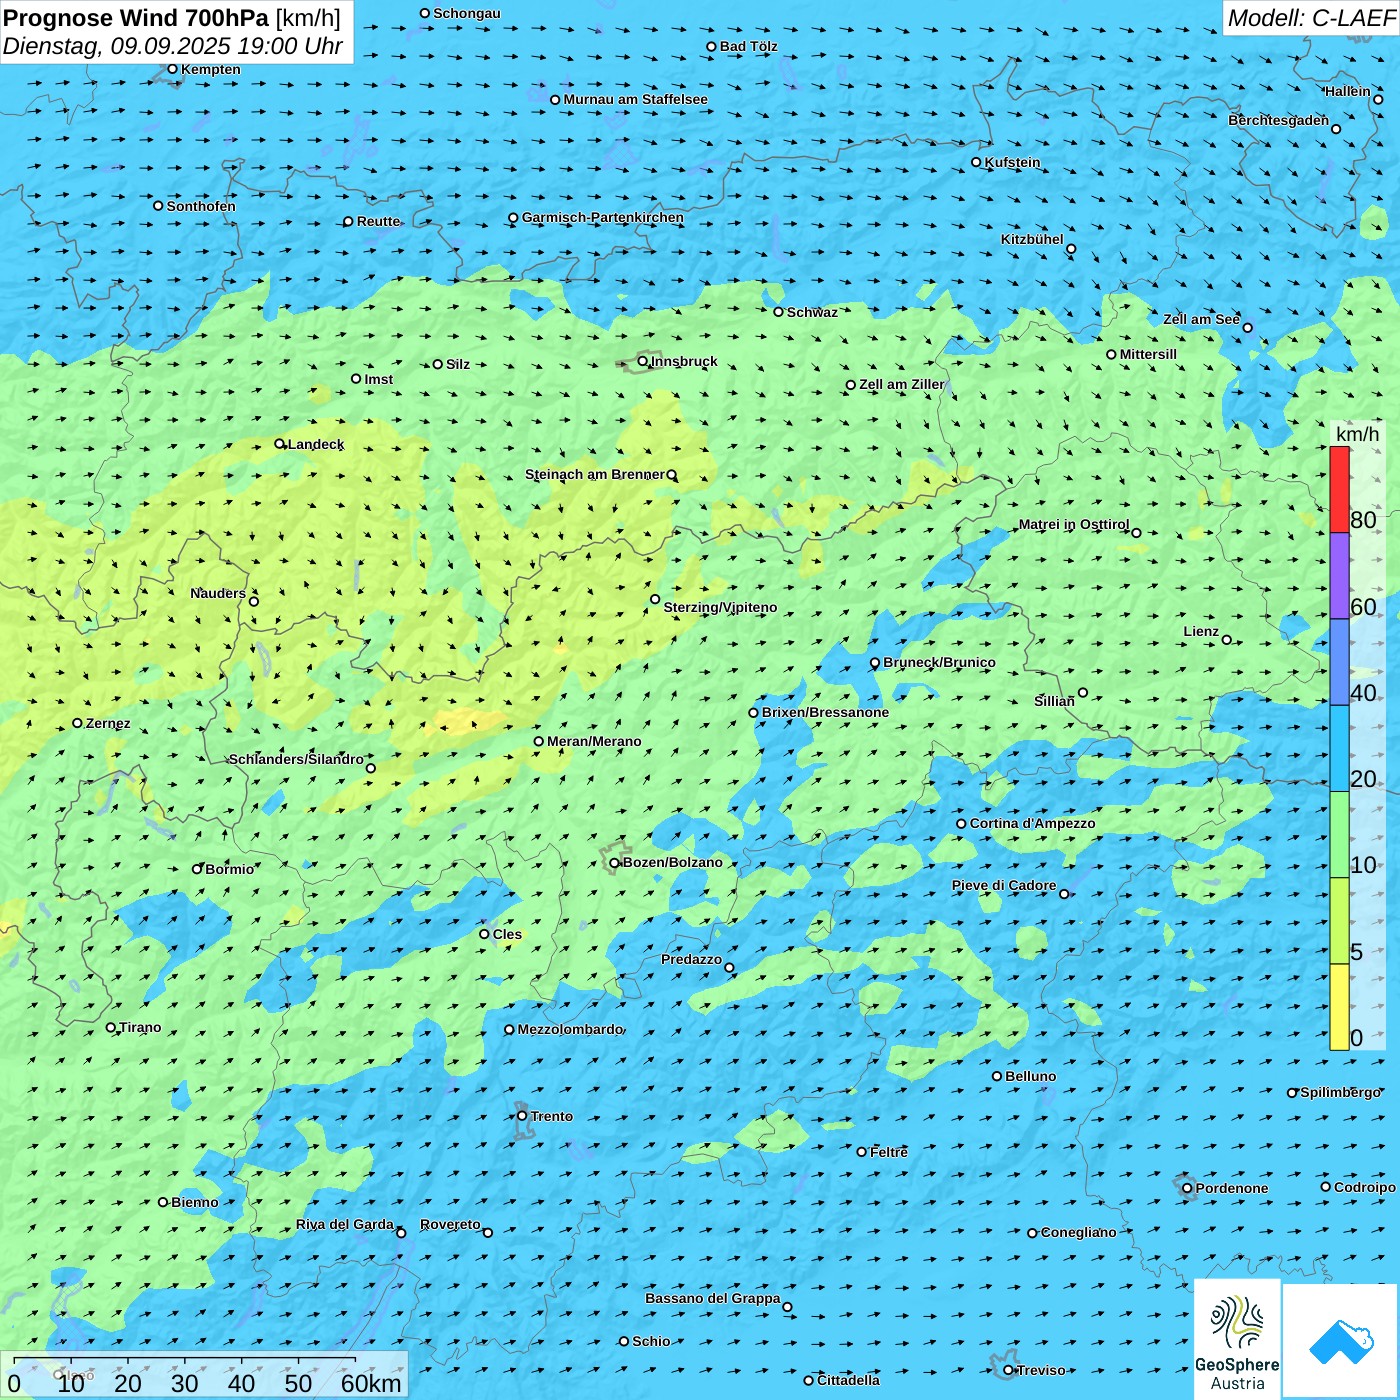This screenshot has width=1400, height=1400.
Task: Click the Bozen/Bolzano city marker dot
Action: pos(614,863)
